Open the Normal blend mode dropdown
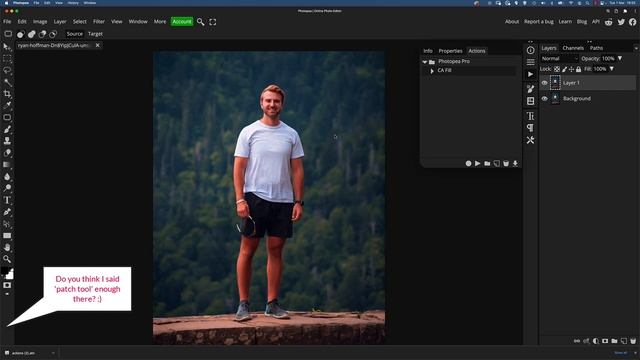640x360 pixels. 560,58
